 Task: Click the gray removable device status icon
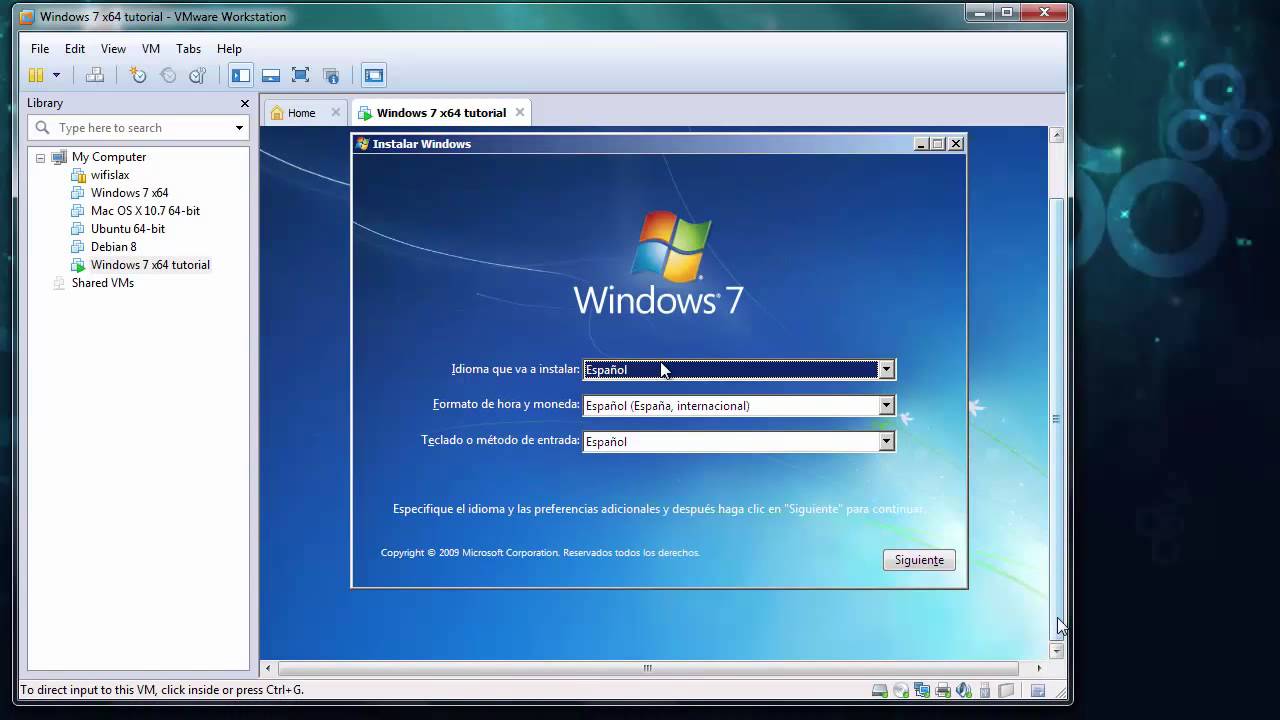pyautogui.click(x=1006, y=690)
